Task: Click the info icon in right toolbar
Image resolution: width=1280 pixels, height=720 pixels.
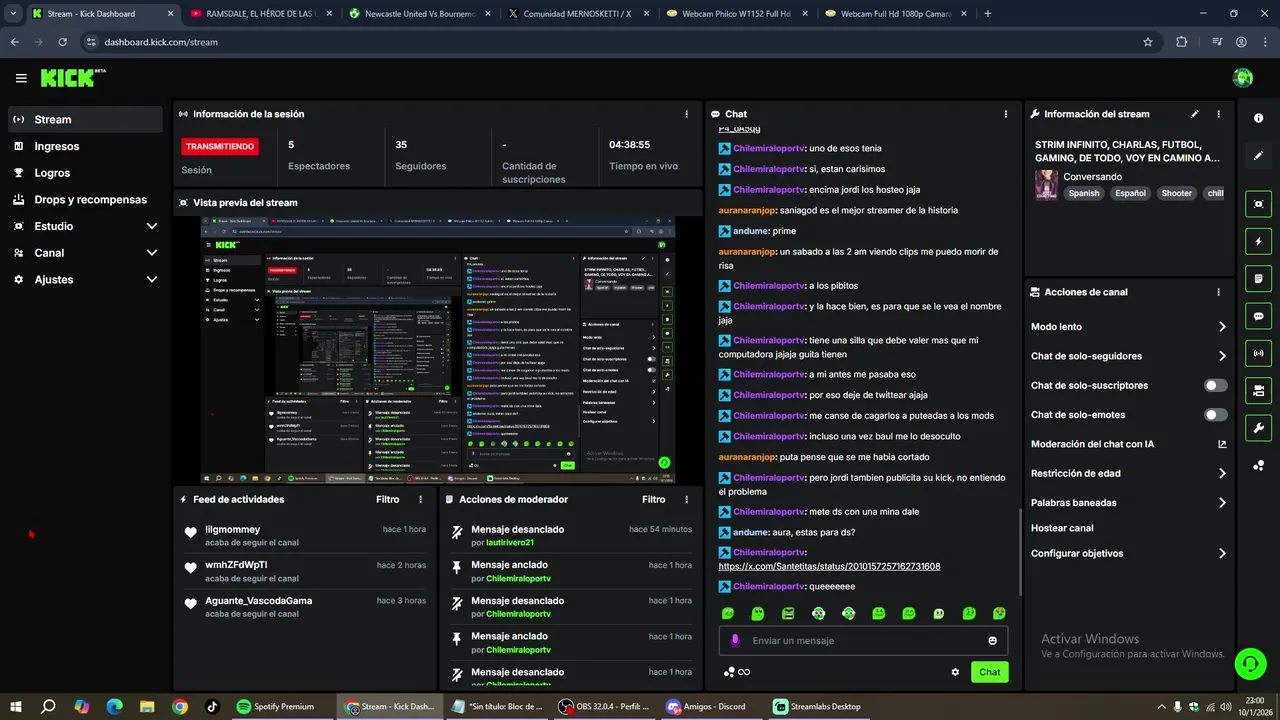Action: 1258,118
